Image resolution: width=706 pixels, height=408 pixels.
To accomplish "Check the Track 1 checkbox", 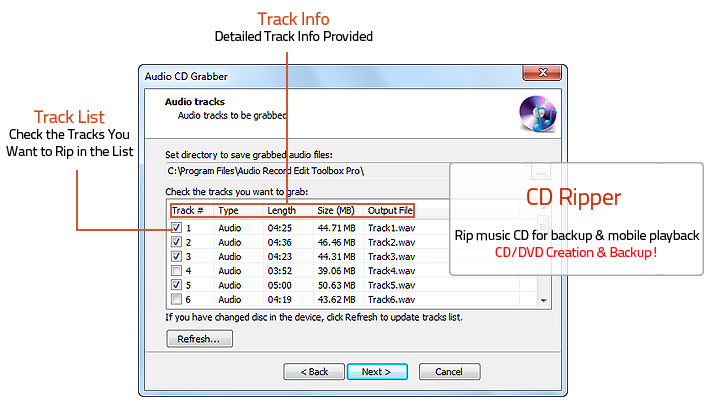I will (x=176, y=227).
